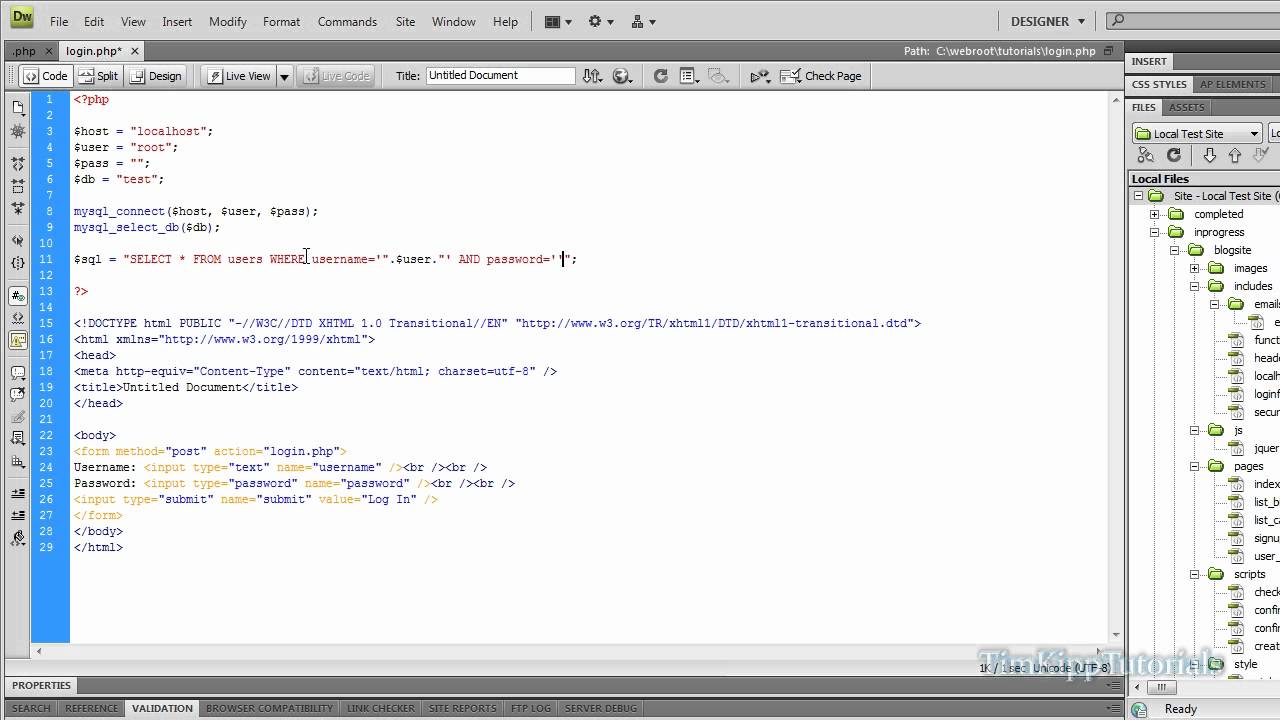Image resolution: width=1280 pixels, height=720 pixels.
Task: Click the Wrap Tag icon
Action: 18,415
